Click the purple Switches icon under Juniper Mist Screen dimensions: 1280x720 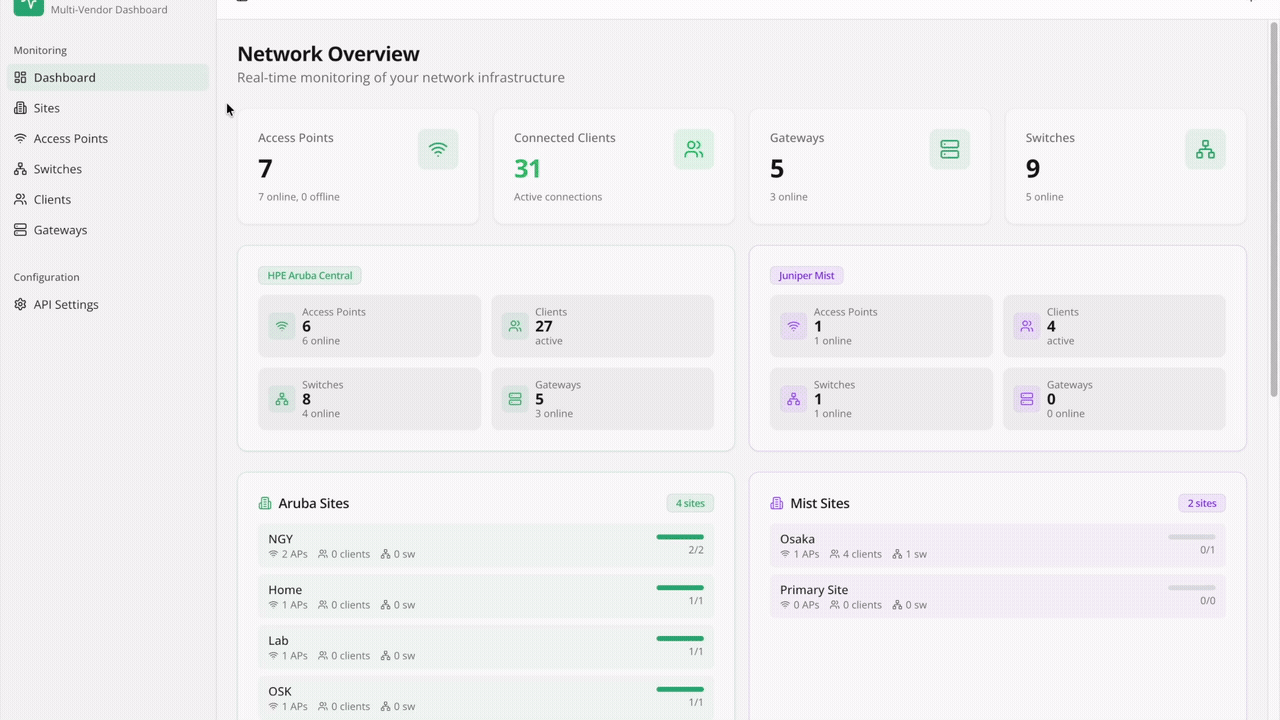pos(794,399)
